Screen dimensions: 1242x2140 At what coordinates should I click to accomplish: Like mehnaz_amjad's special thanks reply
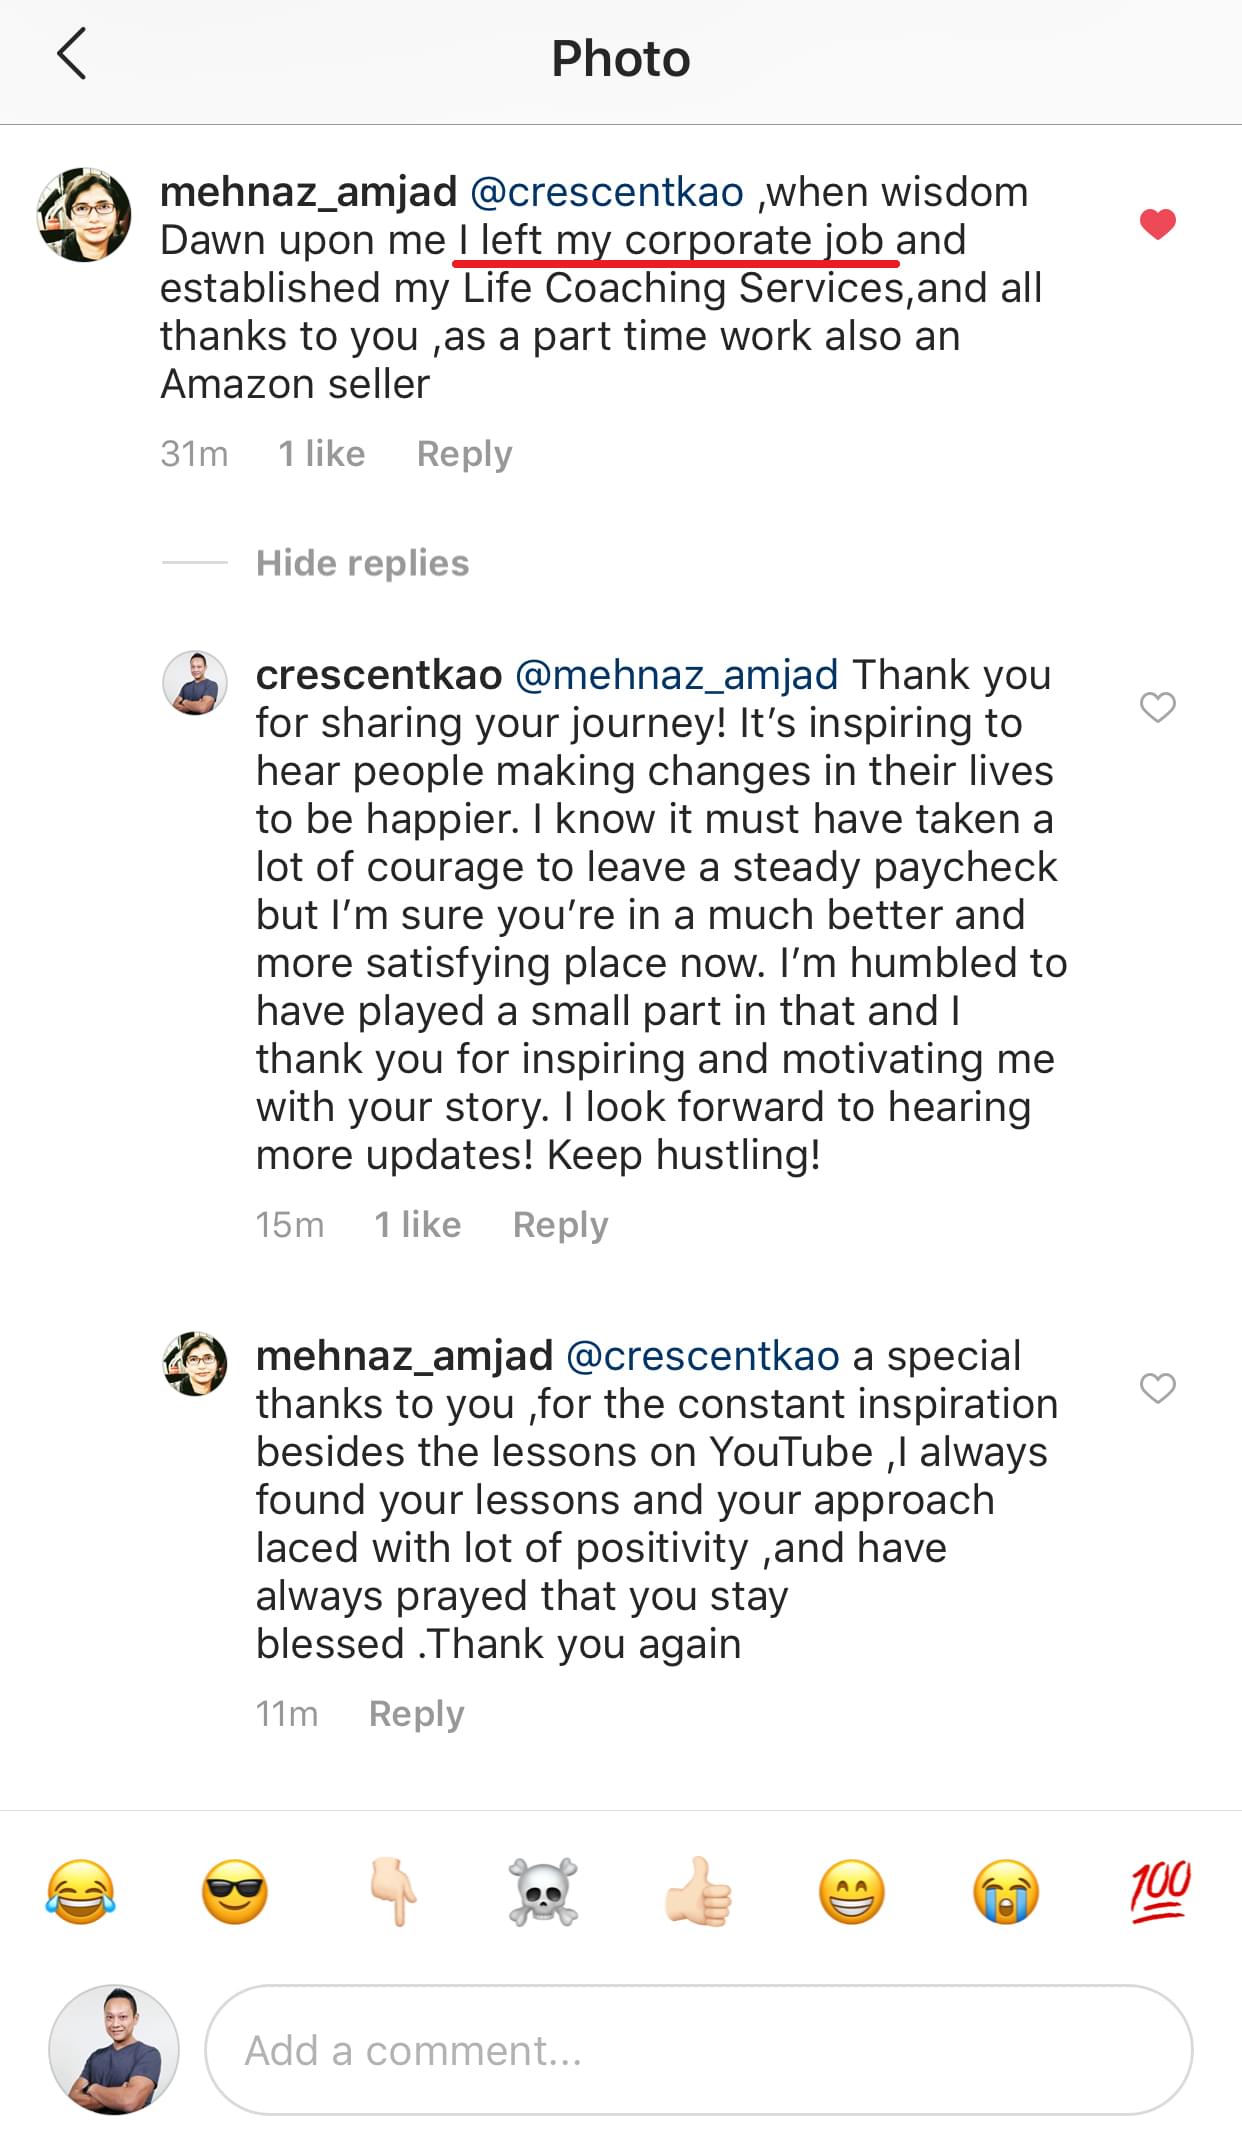click(x=1158, y=1388)
